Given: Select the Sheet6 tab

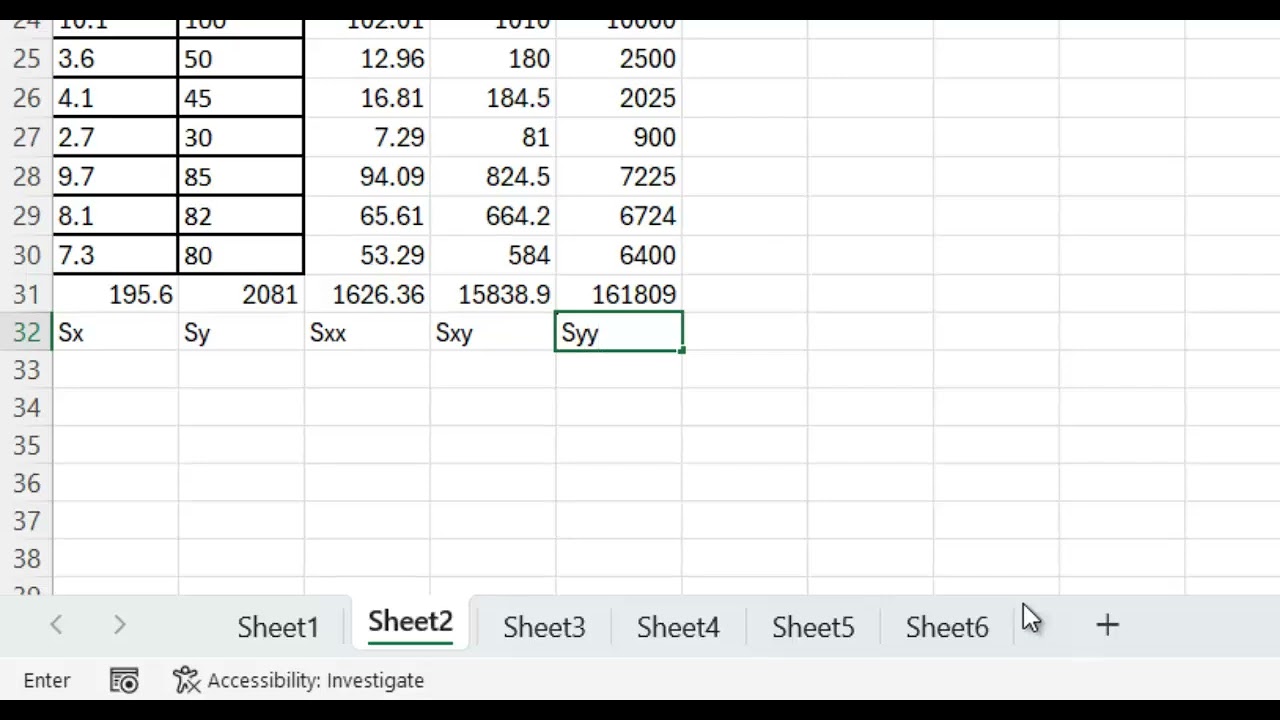Looking at the screenshot, I should 946,627.
